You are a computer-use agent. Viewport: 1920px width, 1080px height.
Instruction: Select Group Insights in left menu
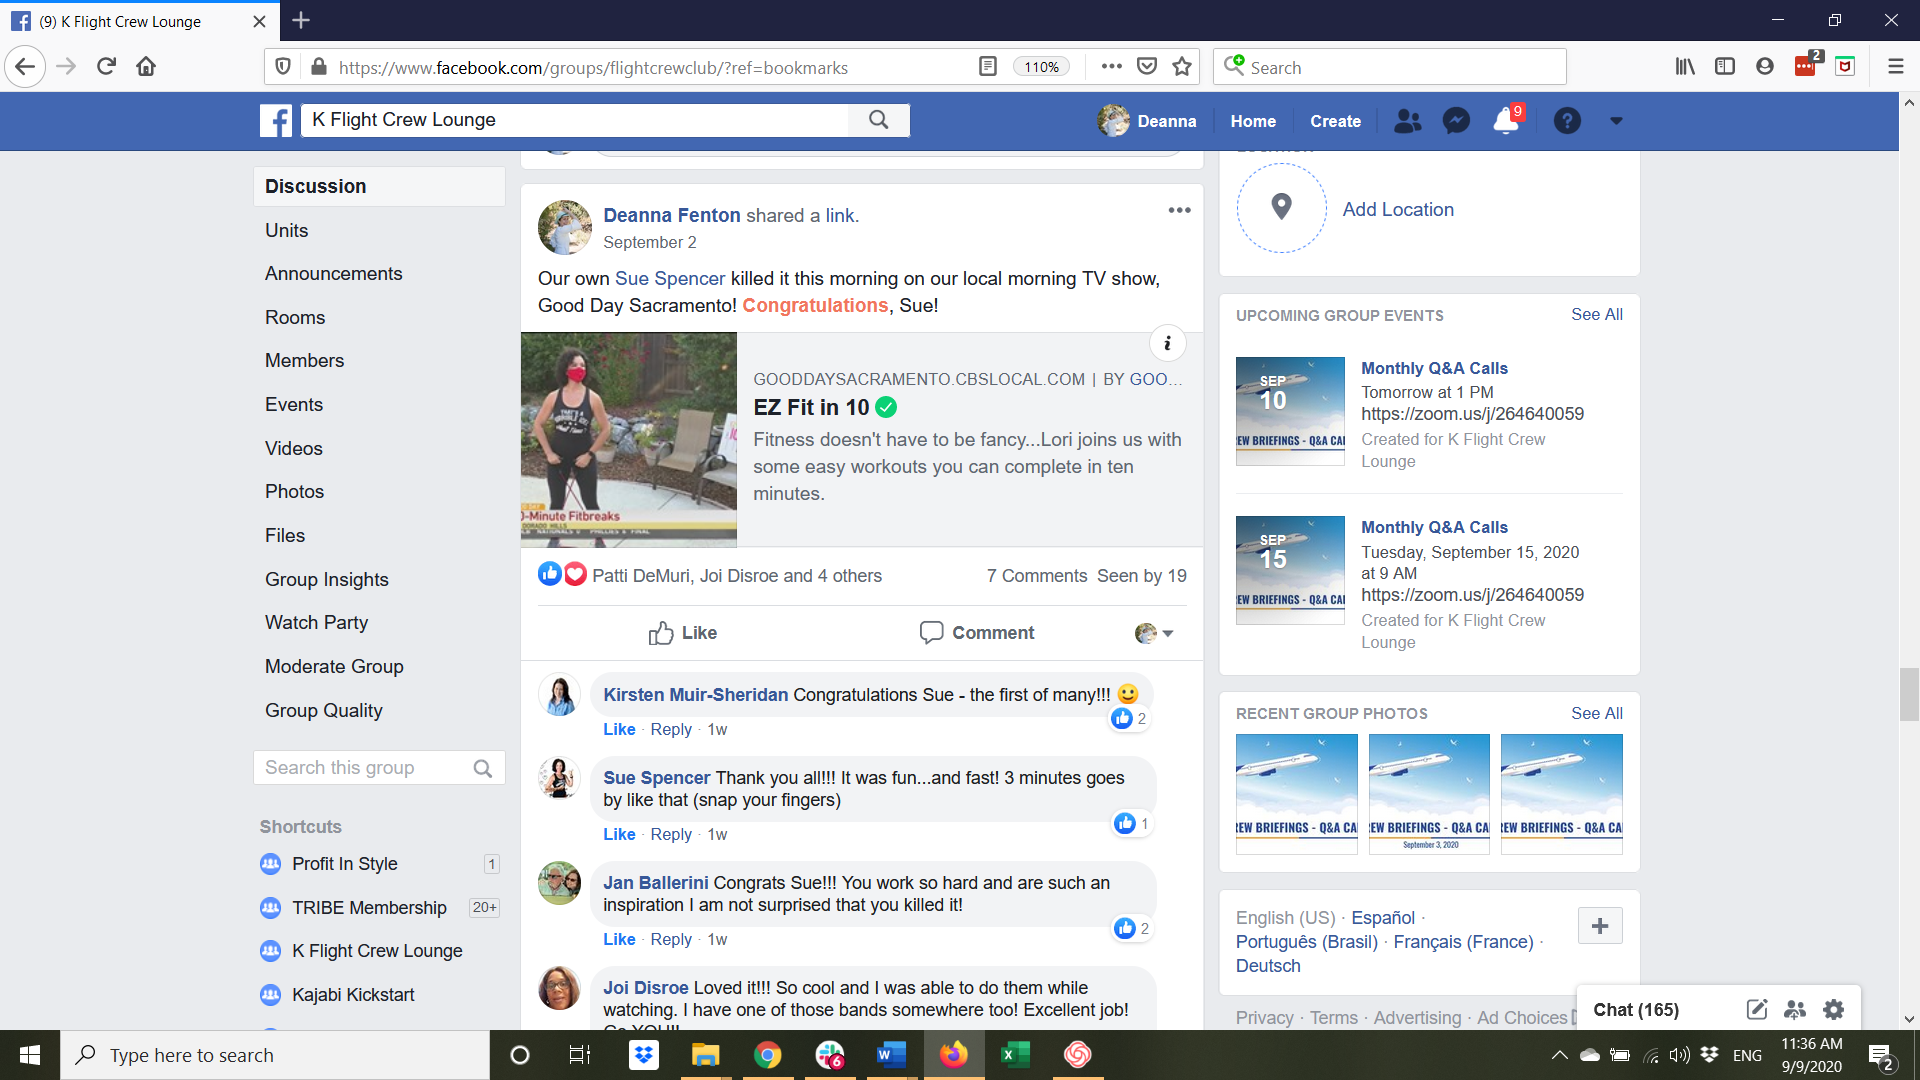[x=326, y=579]
